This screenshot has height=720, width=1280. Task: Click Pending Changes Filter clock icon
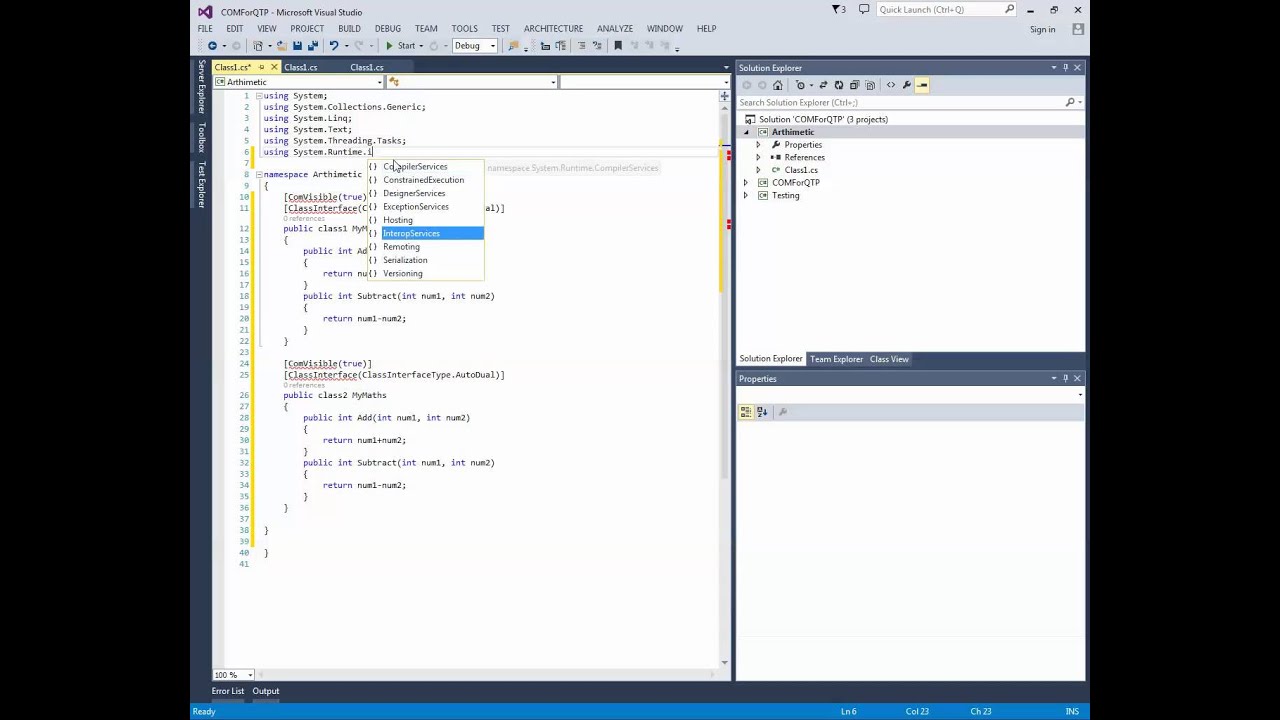[x=800, y=85]
